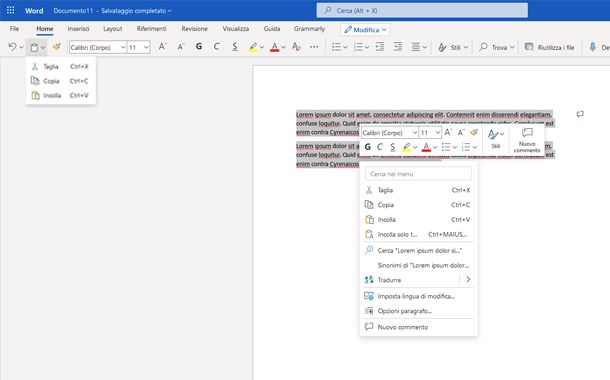
Task: Open more font options ellipsis
Action: [x=314, y=47]
